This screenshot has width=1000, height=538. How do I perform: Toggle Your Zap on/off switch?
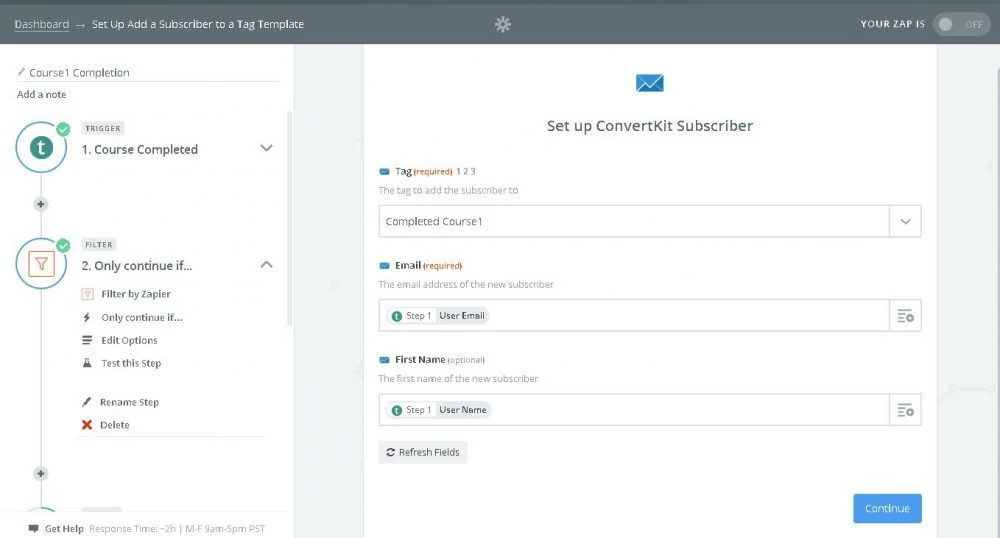[x=961, y=24]
